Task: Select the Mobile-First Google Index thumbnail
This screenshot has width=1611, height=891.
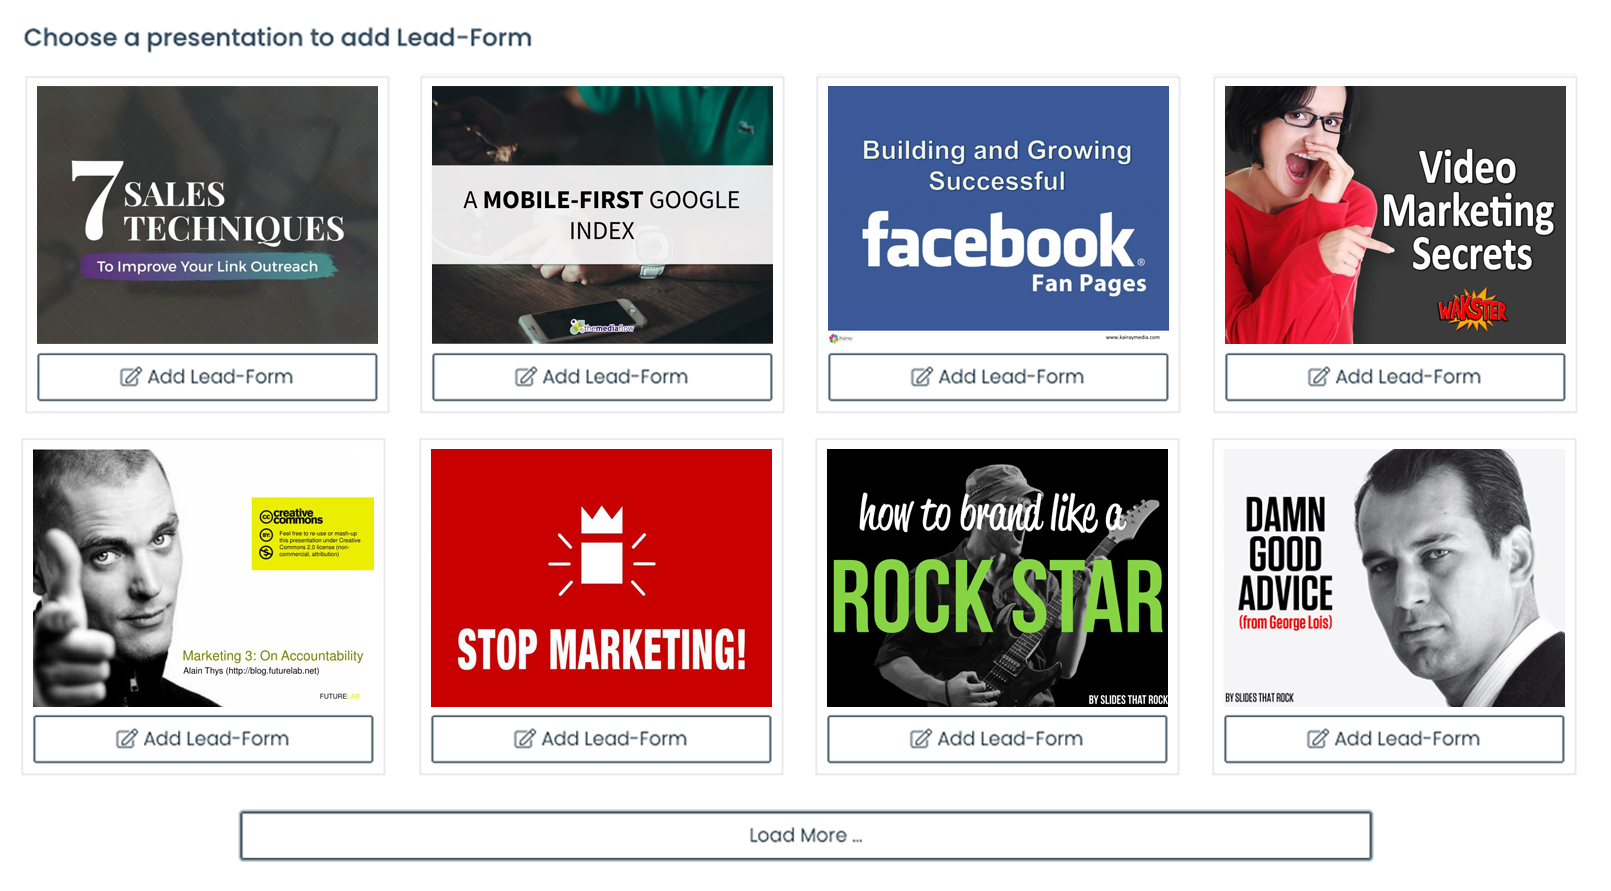Action: pos(602,215)
